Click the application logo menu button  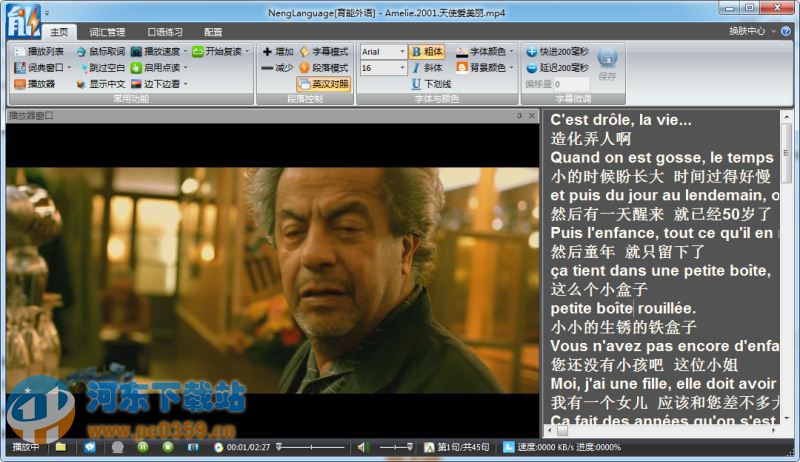tap(23, 21)
